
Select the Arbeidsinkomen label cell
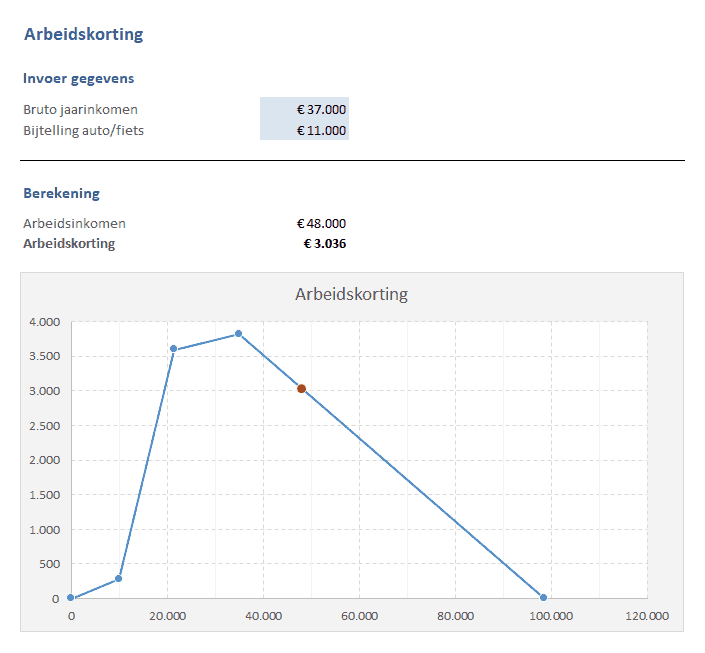pyautogui.click(x=74, y=223)
